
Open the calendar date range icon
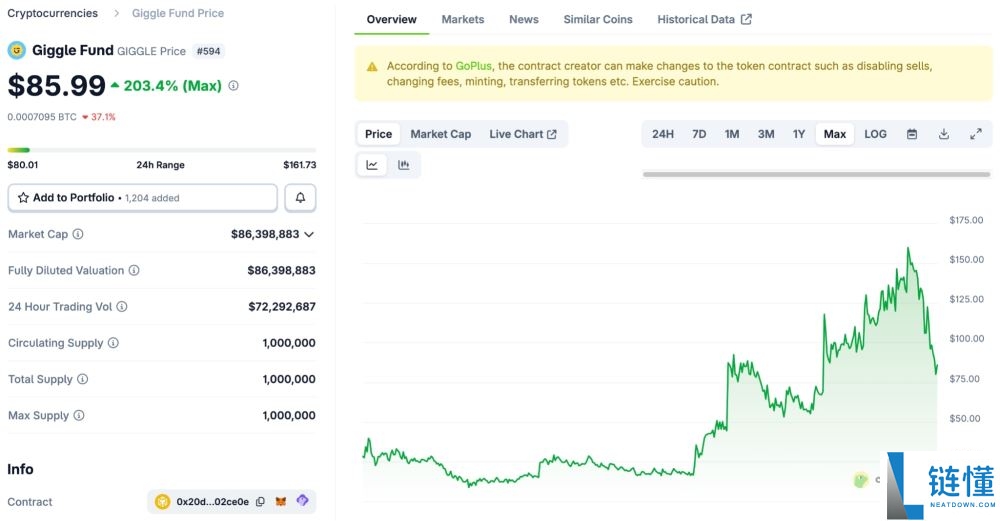click(x=912, y=134)
